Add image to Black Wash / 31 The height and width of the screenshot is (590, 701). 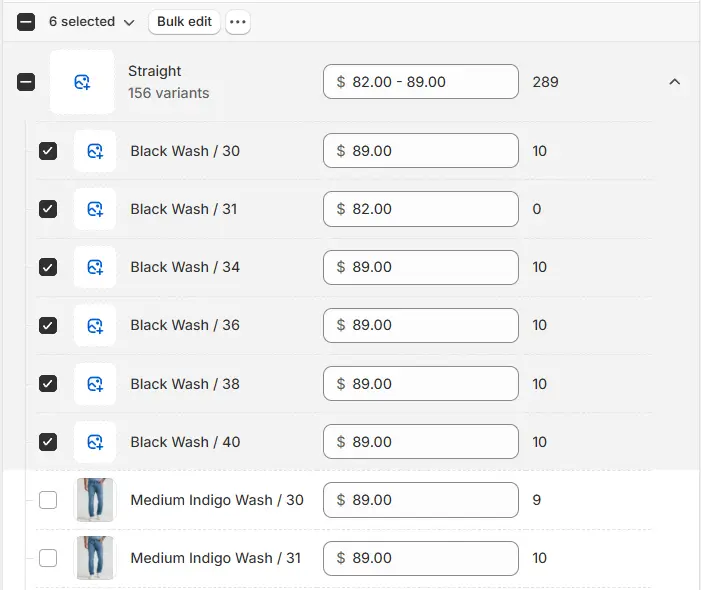point(95,209)
